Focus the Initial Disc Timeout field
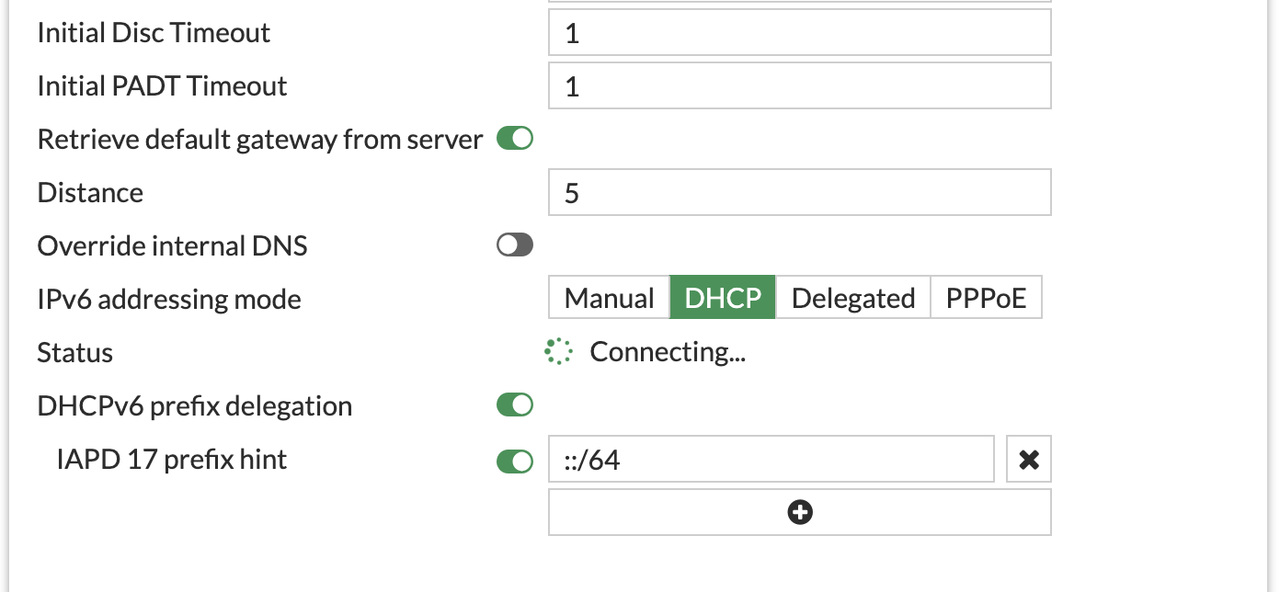Viewport: 1280px width, 592px height. [799, 33]
